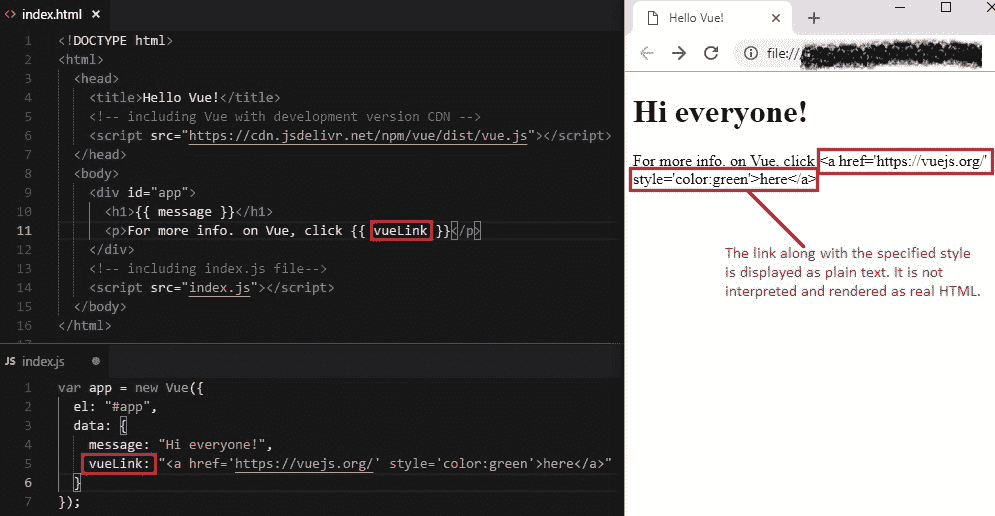Viewport: 995px width, 516px height.
Task: Go back in the browser
Action: (x=647, y=53)
